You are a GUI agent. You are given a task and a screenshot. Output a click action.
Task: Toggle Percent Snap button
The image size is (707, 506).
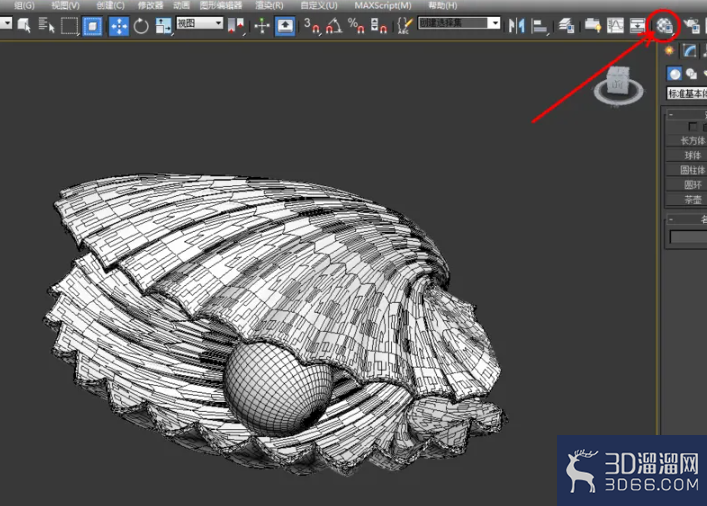(356, 25)
